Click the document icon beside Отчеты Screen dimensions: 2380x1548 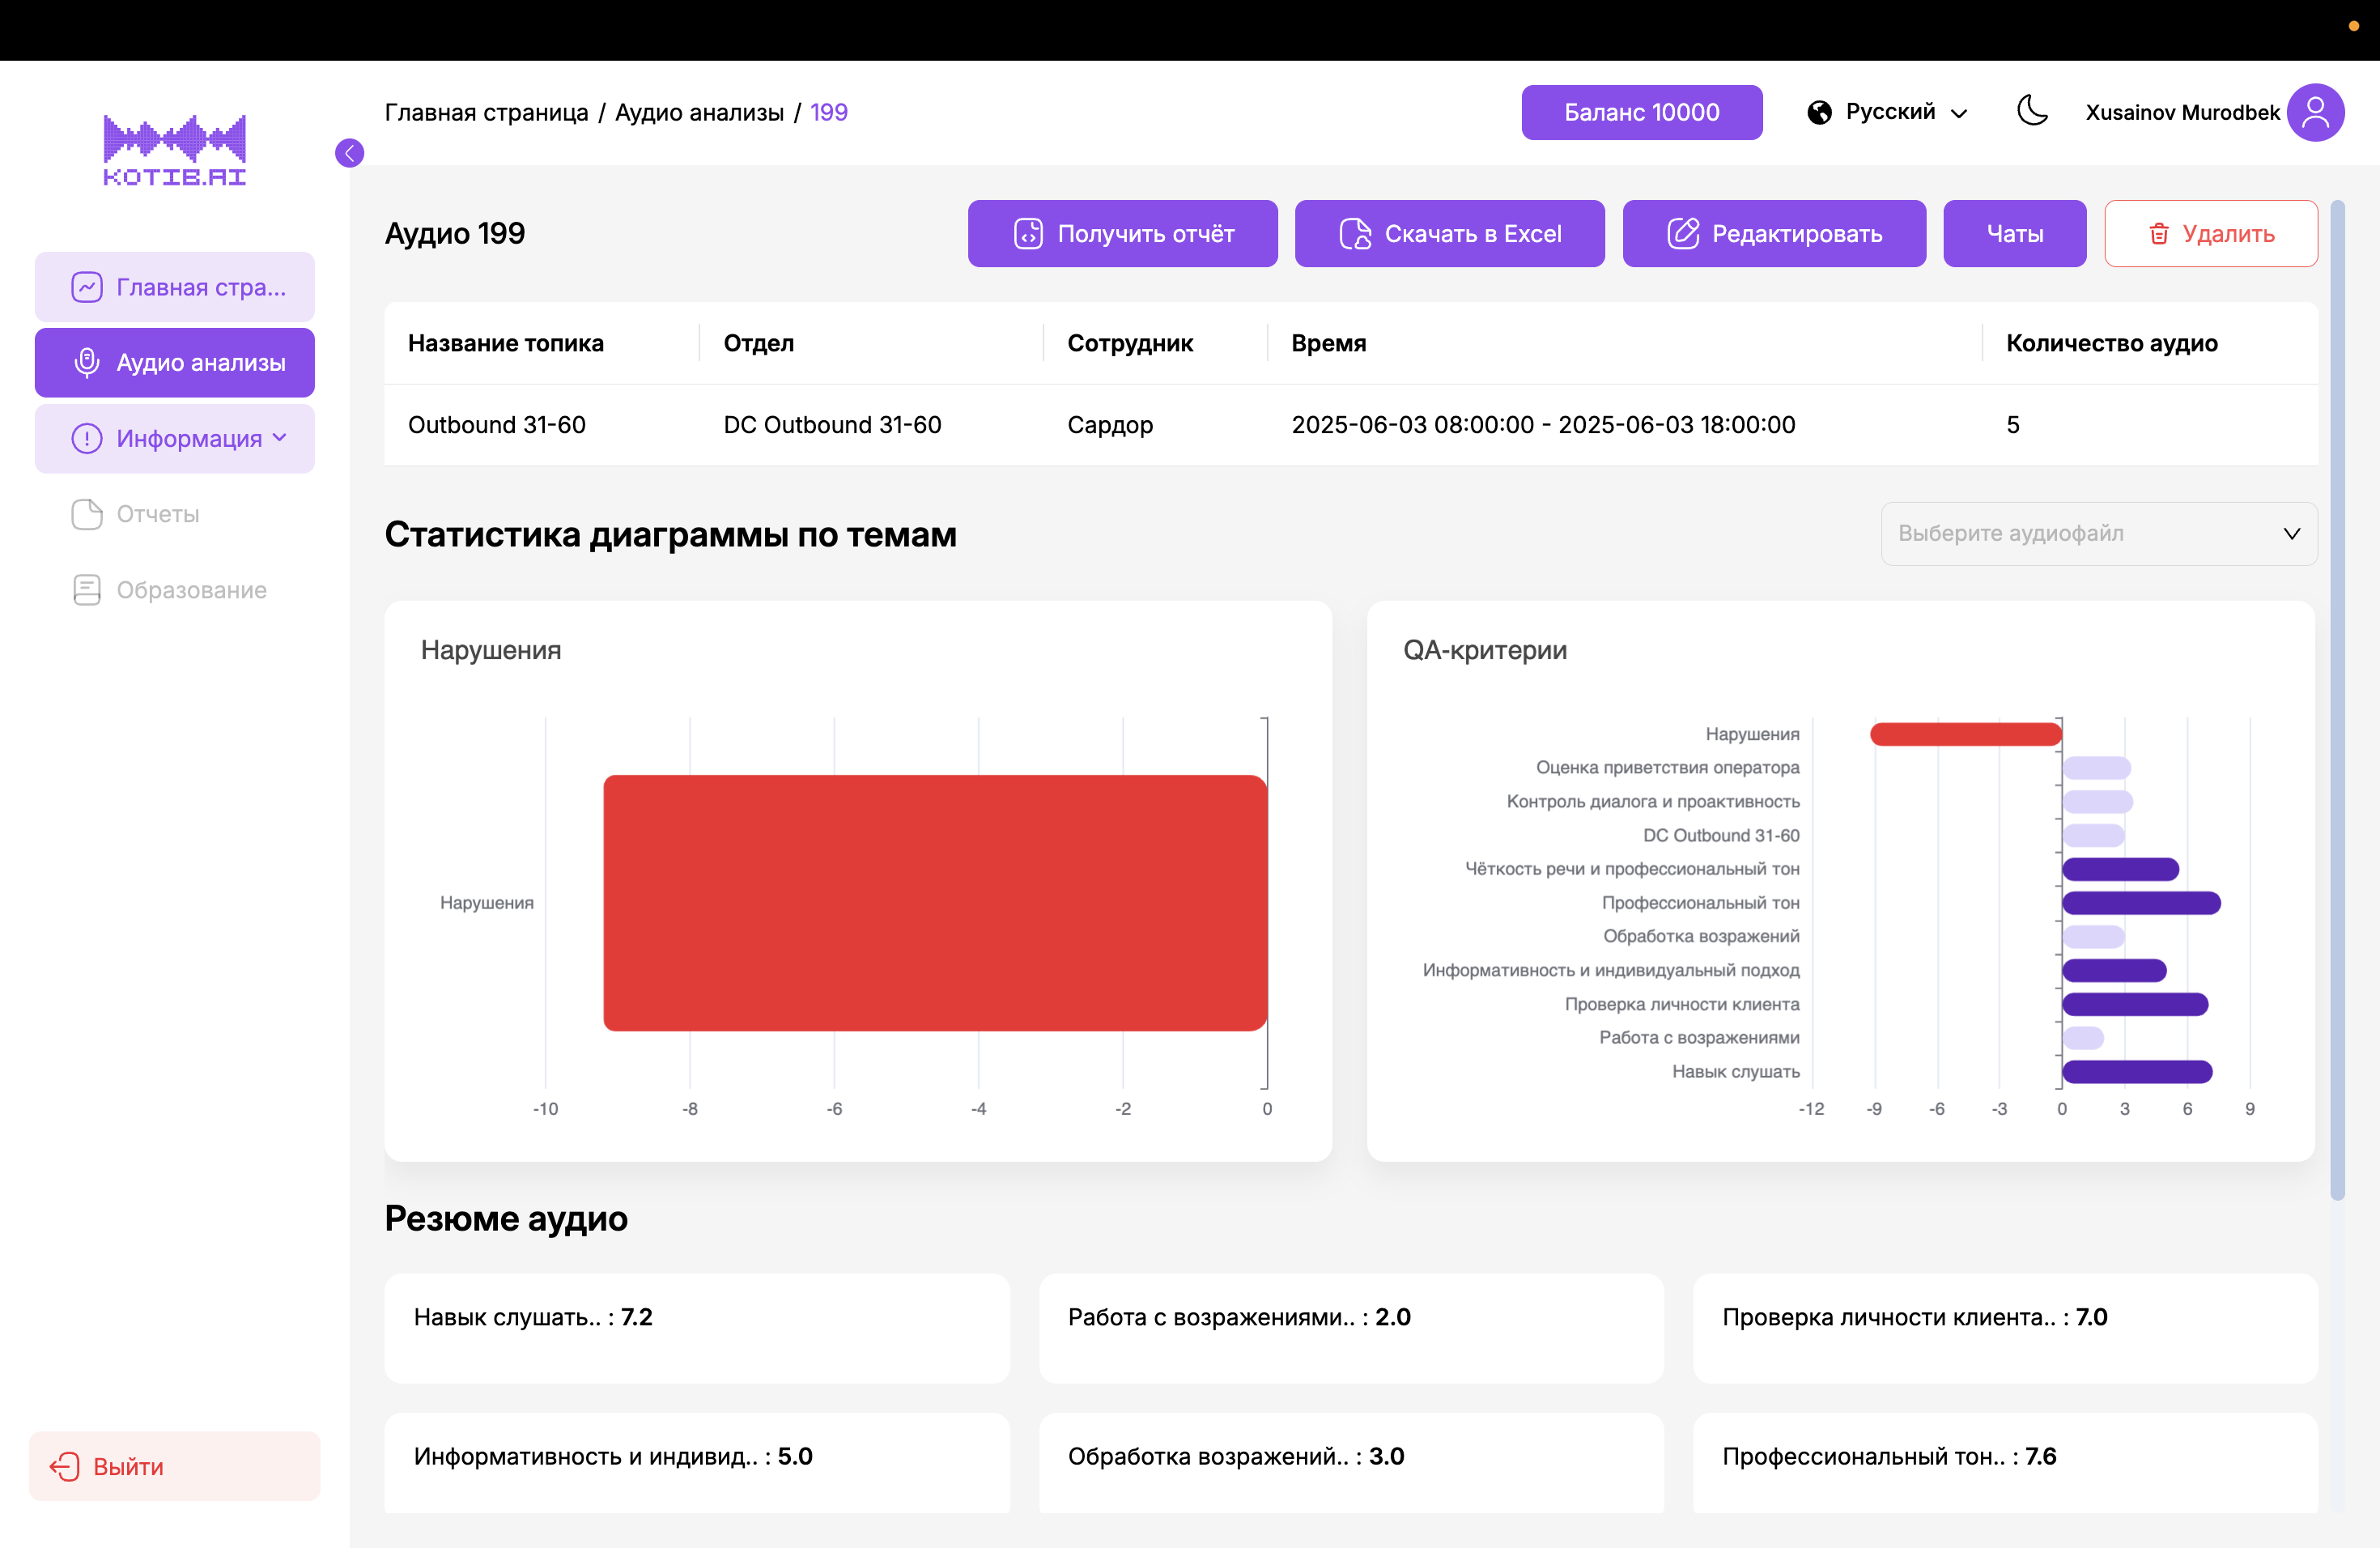point(87,514)
